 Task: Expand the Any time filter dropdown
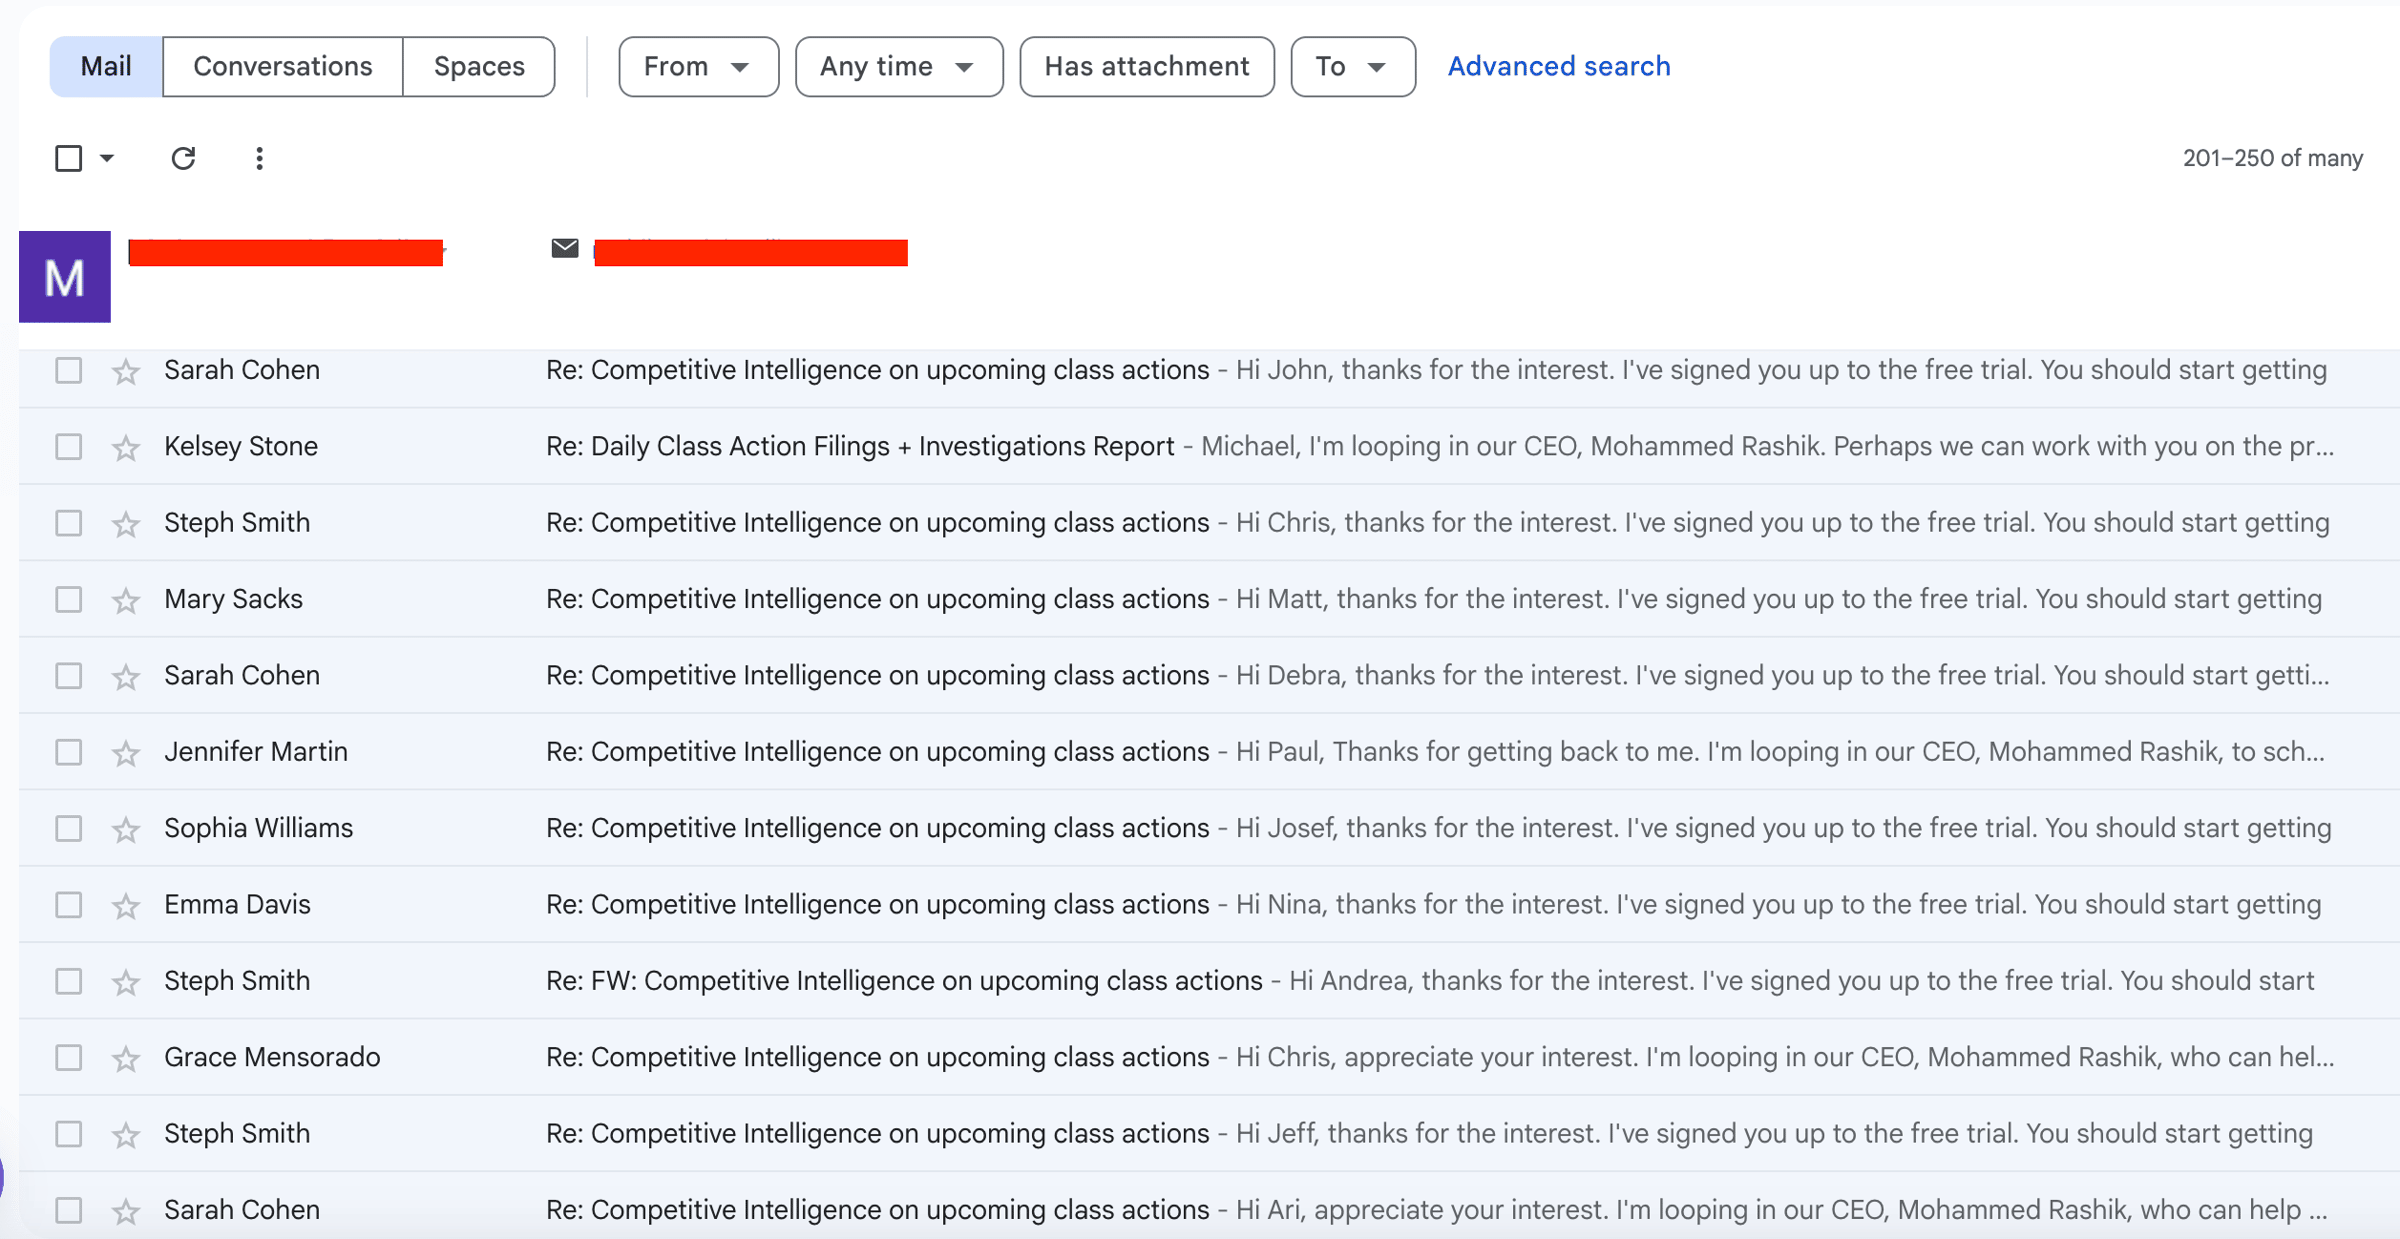898,66
